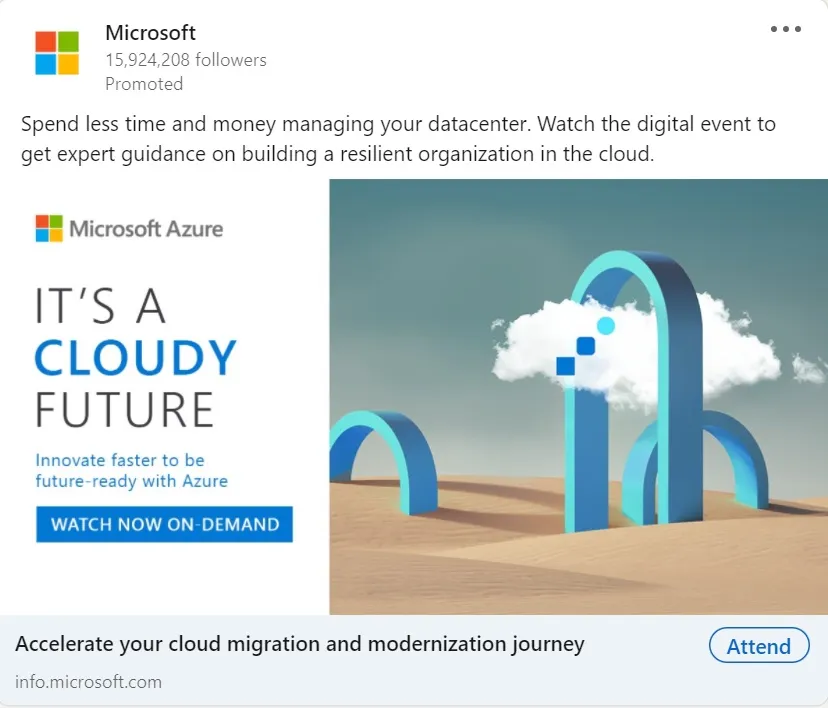Viewport: 828px width, 708px height.
Task: Click the blue CLOUDY headline word
Action: point(135,358)
